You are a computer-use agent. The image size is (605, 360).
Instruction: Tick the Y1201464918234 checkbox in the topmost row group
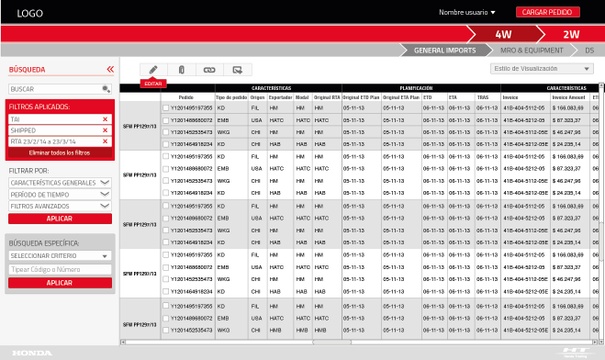(x=166, y=144)
